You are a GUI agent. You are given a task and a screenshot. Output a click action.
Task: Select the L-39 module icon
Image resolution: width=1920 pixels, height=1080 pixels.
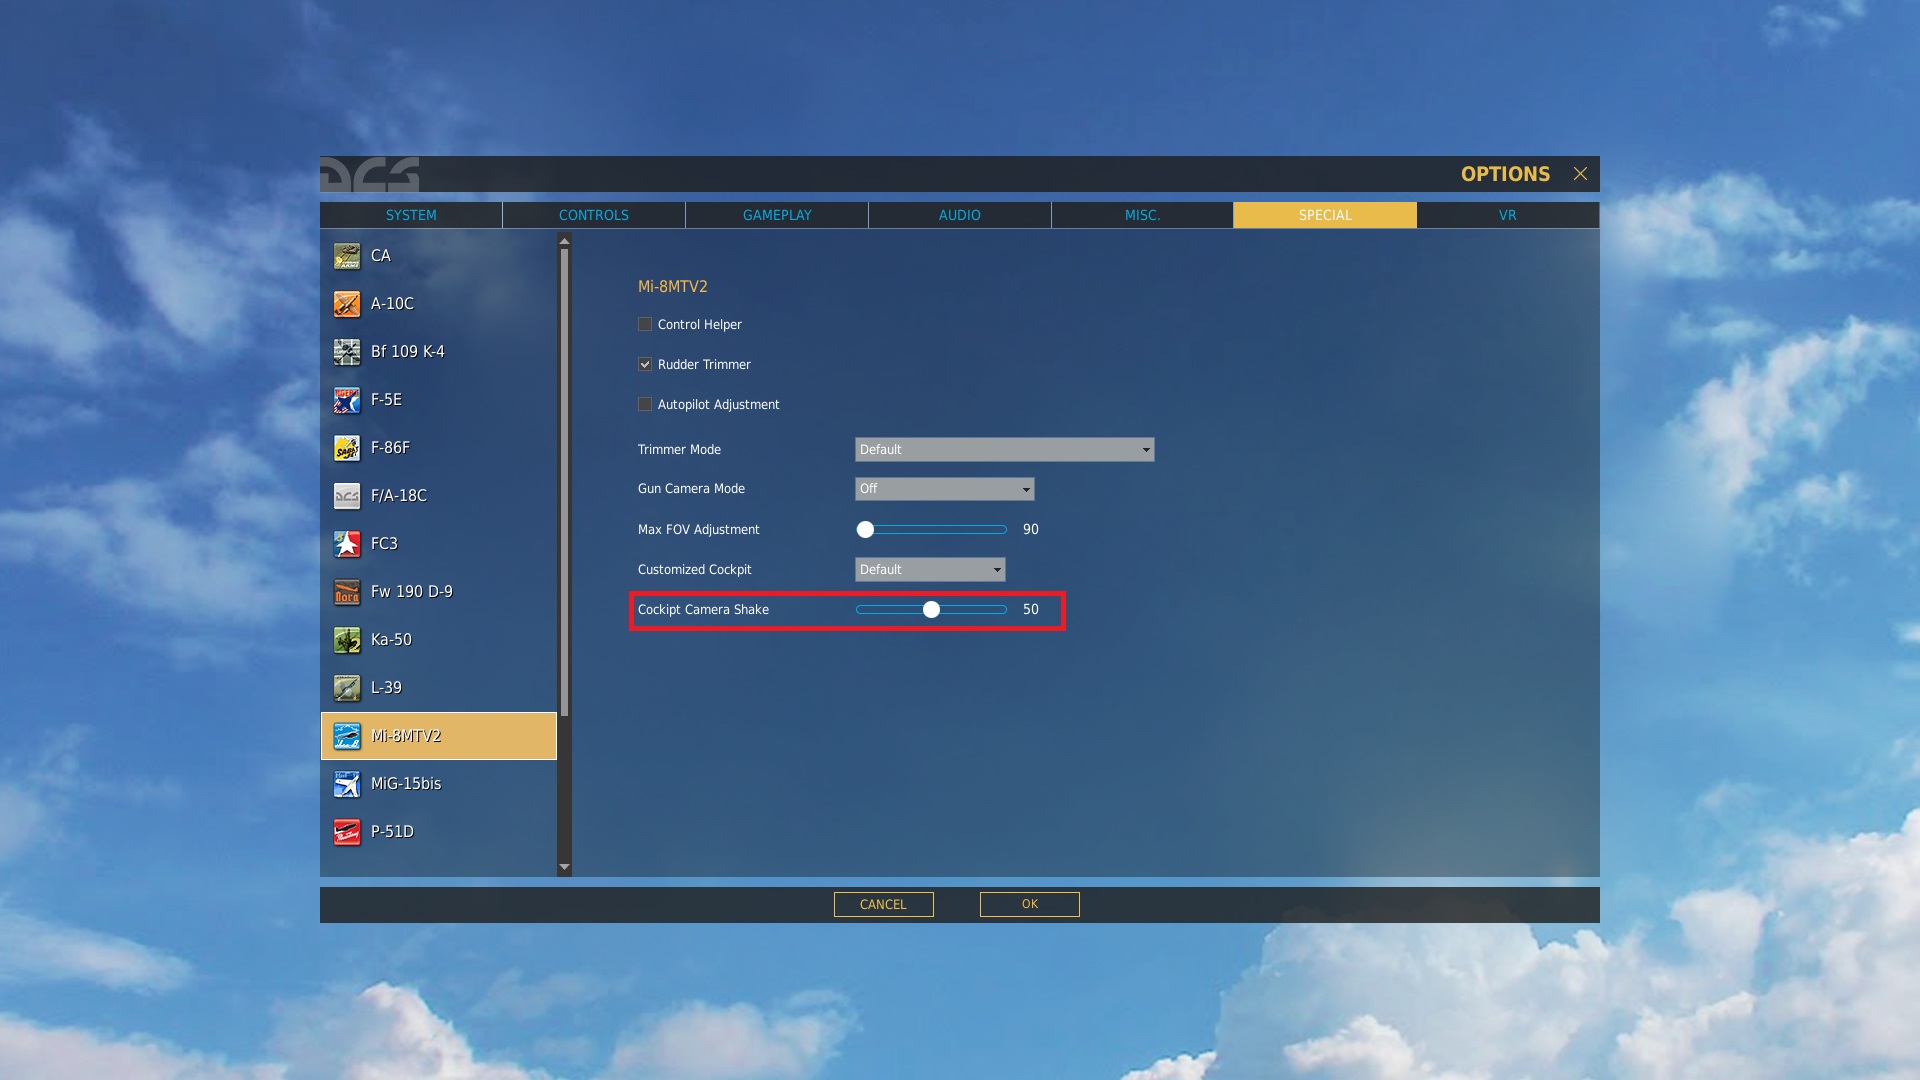[347, 688]
